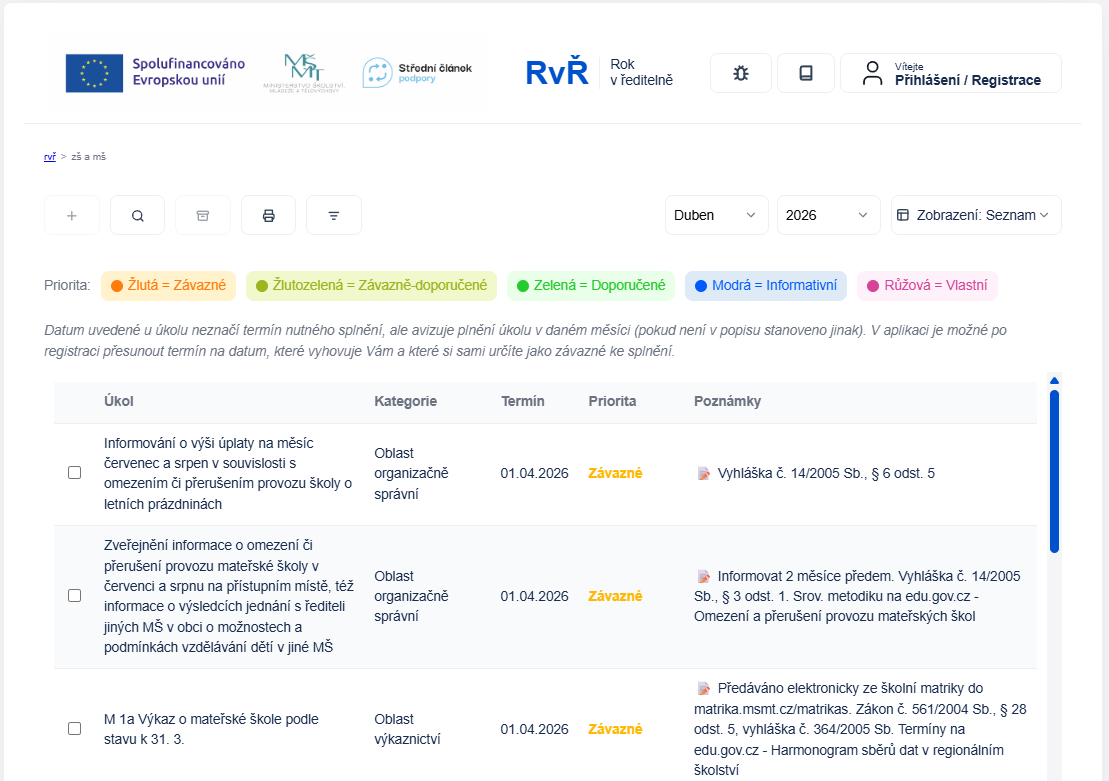The height and width of the screenshot is (781, 1109).
Task: Click the plus add task icon
Action: (x=72, y=215)
